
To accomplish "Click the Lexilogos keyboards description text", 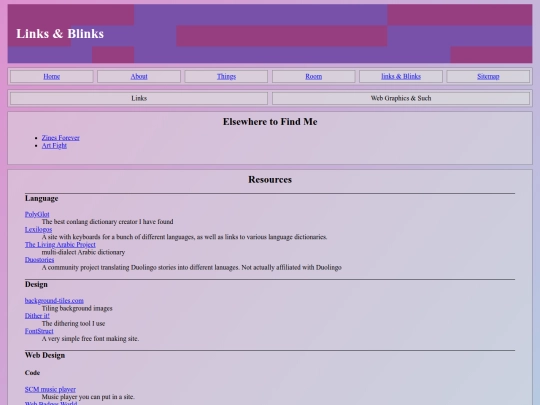I will 184,237.
